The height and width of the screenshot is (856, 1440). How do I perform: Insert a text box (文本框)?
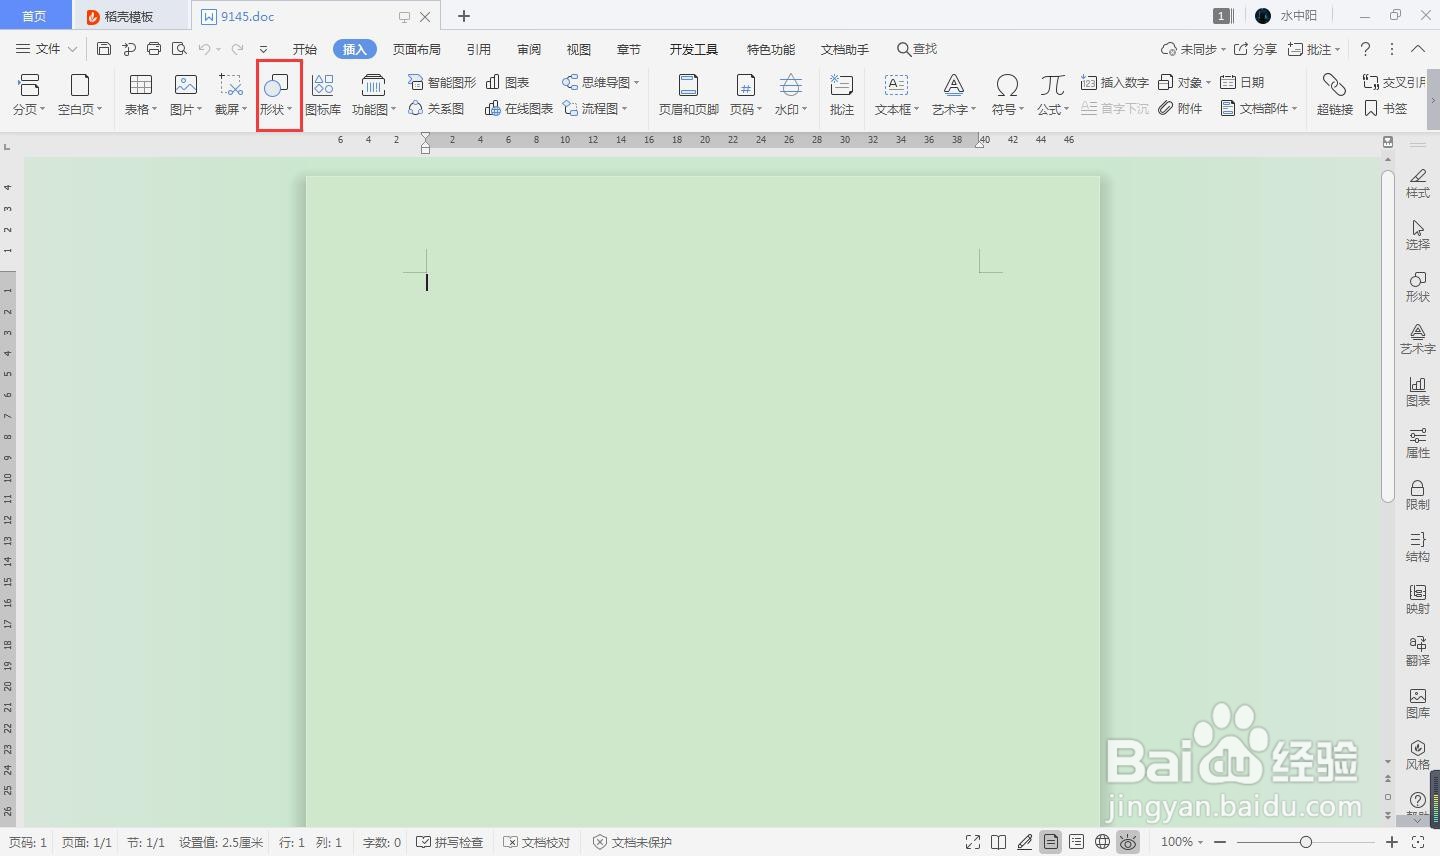896,95
